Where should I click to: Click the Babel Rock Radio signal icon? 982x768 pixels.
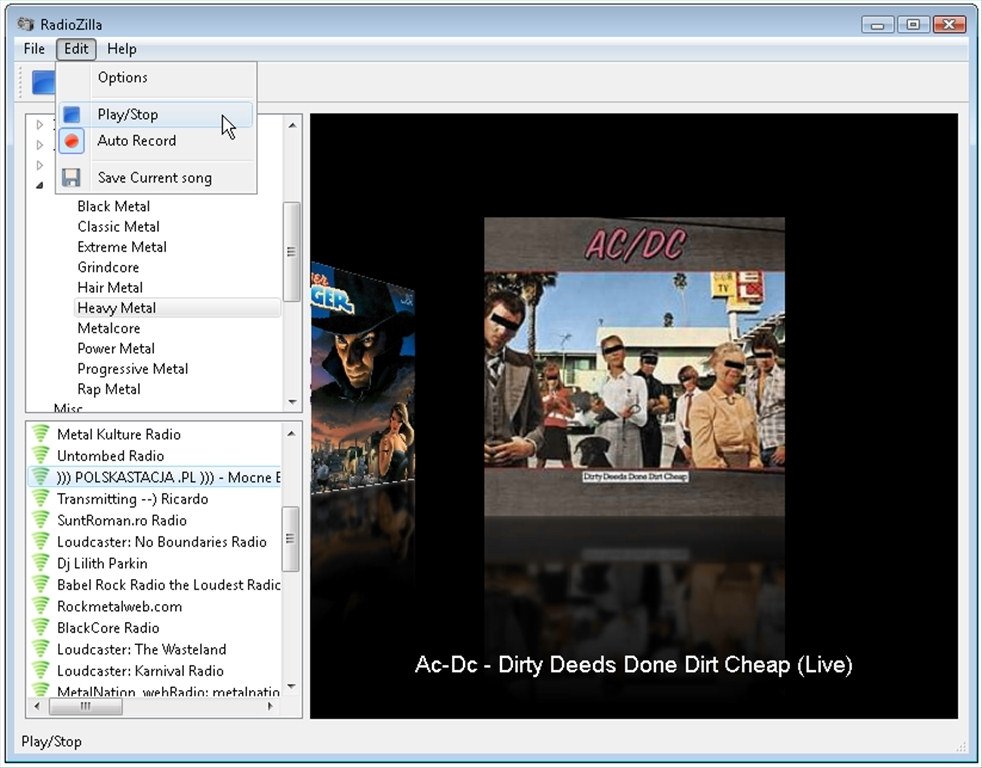tap(41, 584)
